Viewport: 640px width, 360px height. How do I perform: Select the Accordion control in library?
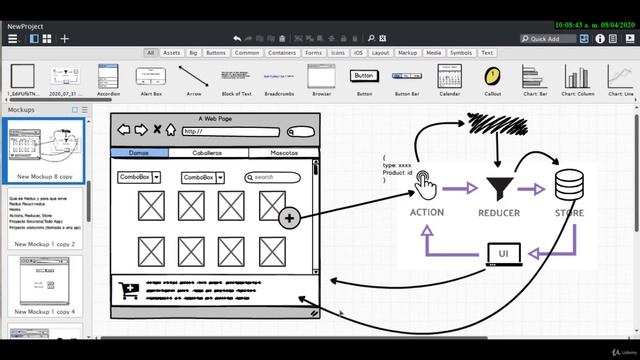point(108,80)
